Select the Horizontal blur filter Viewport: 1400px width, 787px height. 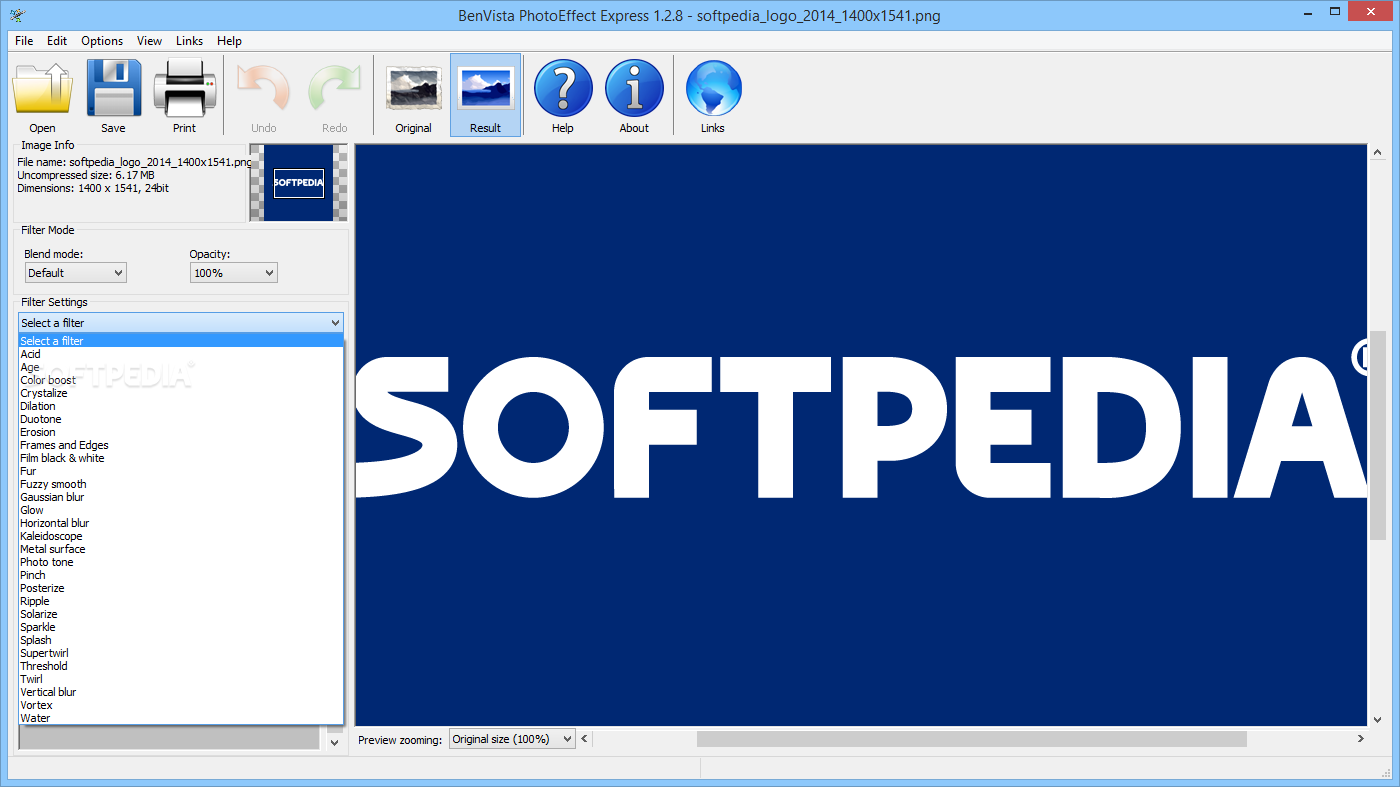181,523
